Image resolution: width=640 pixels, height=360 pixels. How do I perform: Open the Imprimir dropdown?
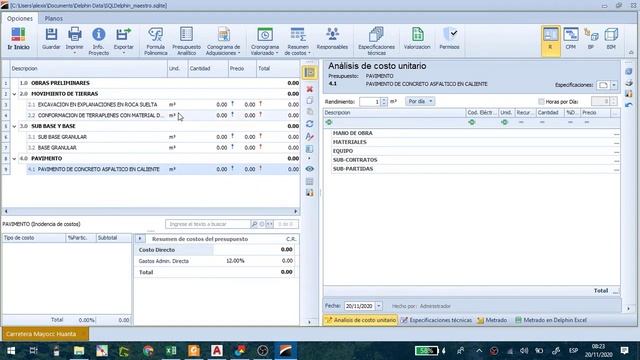click(74, 53)
